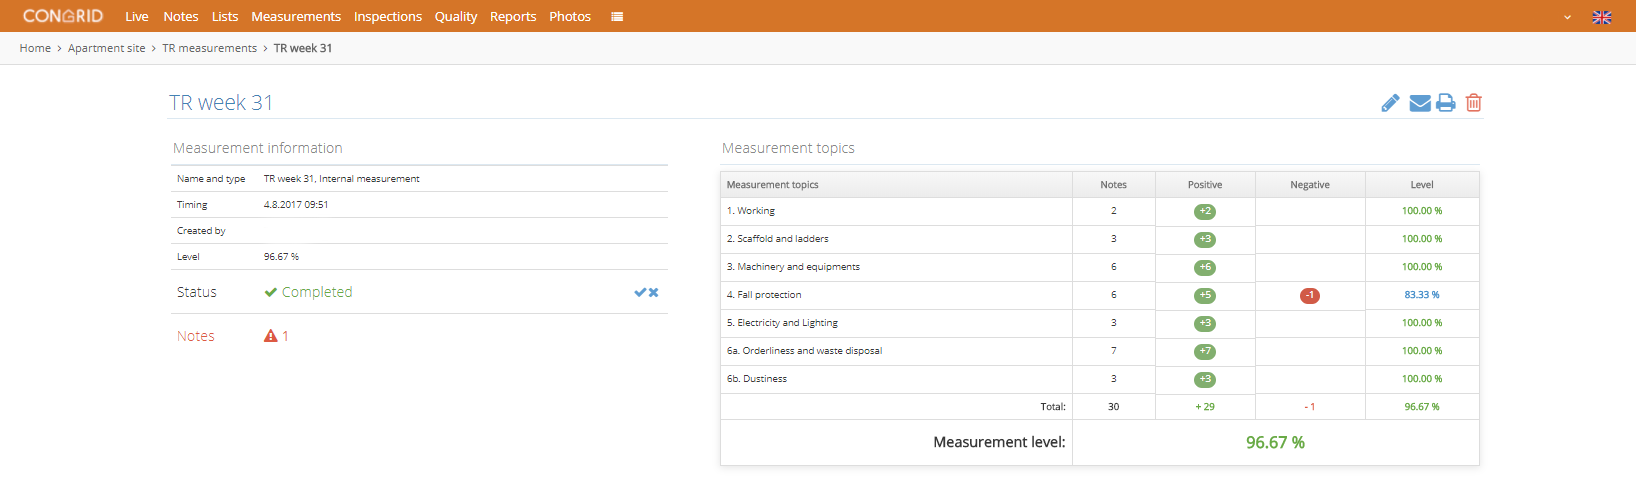The image size is (1636, 482).
Task: Click the total notes count 30
Action: 1113,407
